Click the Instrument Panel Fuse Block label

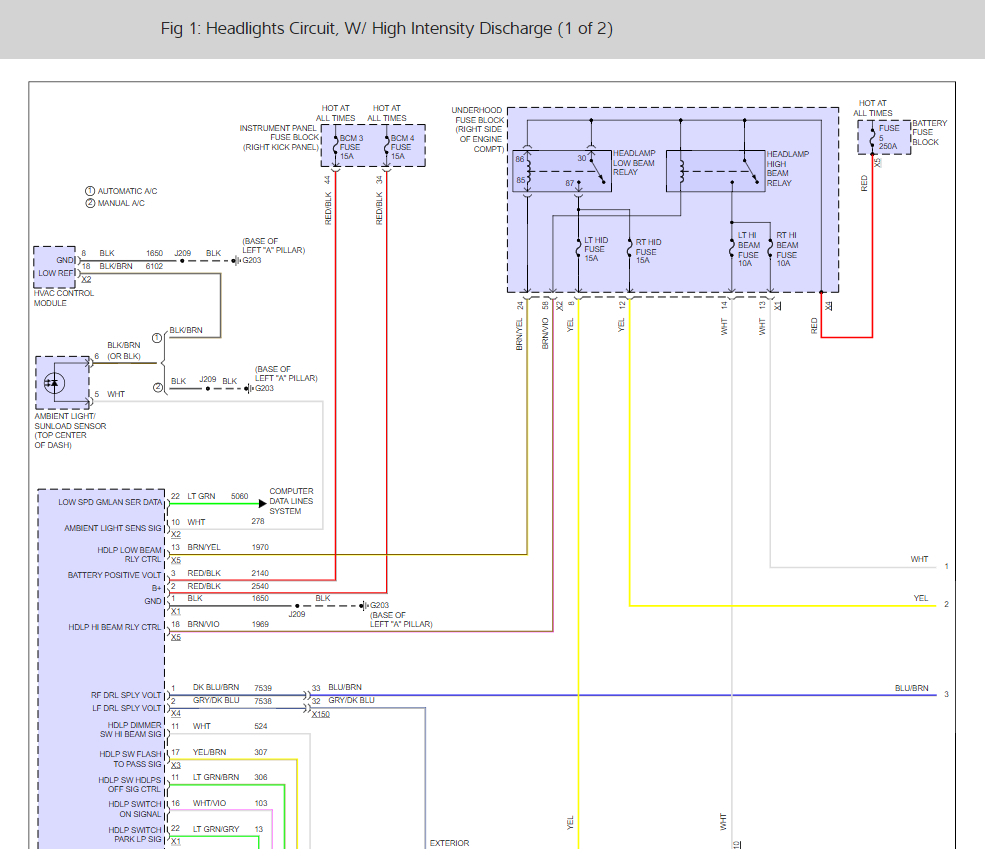click(279, 138)
